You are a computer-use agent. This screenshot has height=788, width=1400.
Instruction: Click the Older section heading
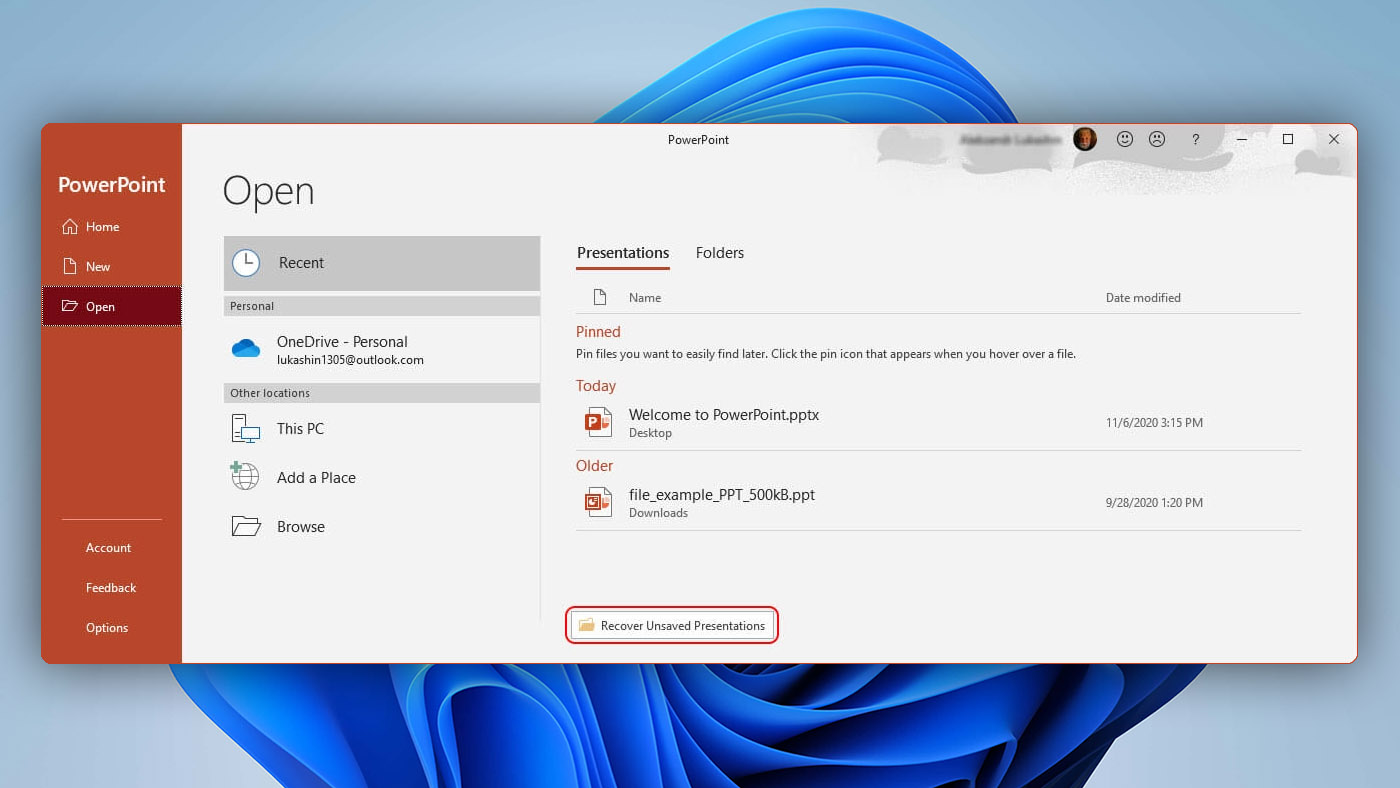coord(595,466)
